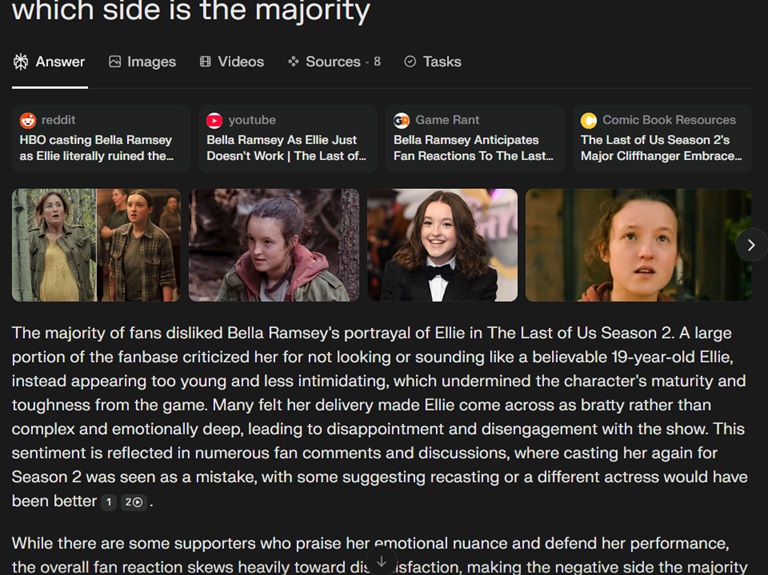The height and width of the screenshot is (575, 768).
Task: Click the Perplexity Answer tab icon
Action: click(x=21, y=62)
